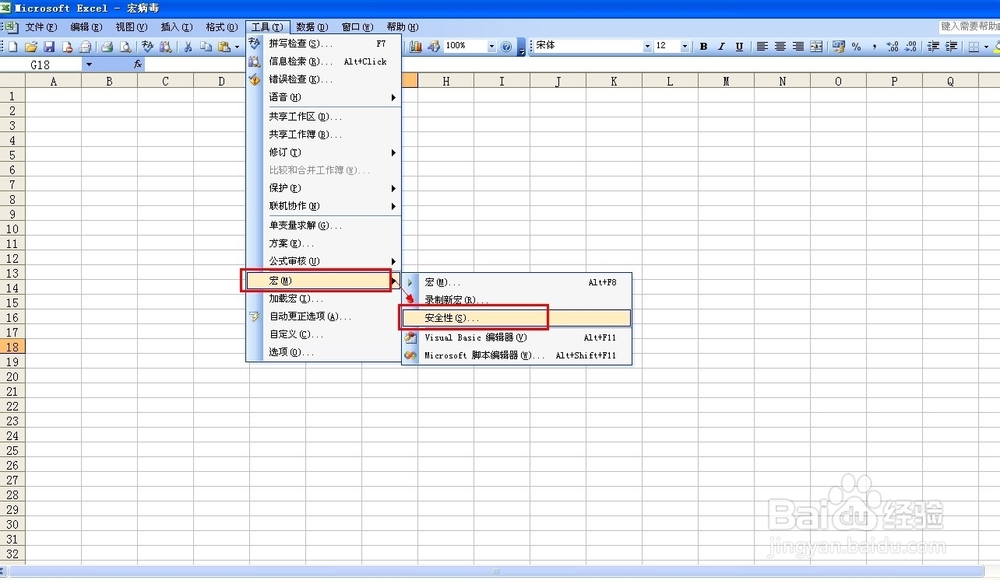
Task: Open the font size 12 dropdown
Action: tap(684, 47)
